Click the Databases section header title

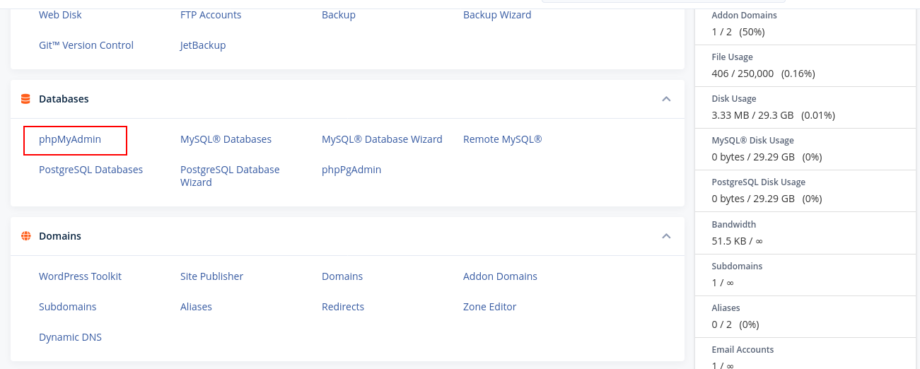(64, 99)
